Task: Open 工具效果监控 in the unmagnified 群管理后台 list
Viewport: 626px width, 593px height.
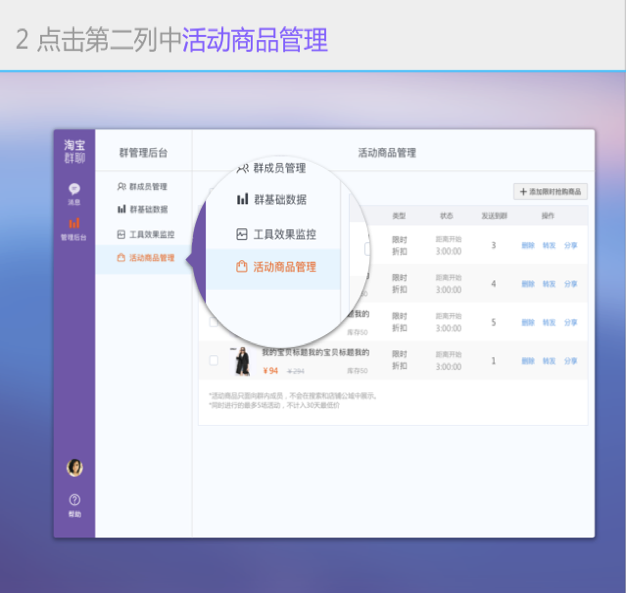Action: (146, 234)
